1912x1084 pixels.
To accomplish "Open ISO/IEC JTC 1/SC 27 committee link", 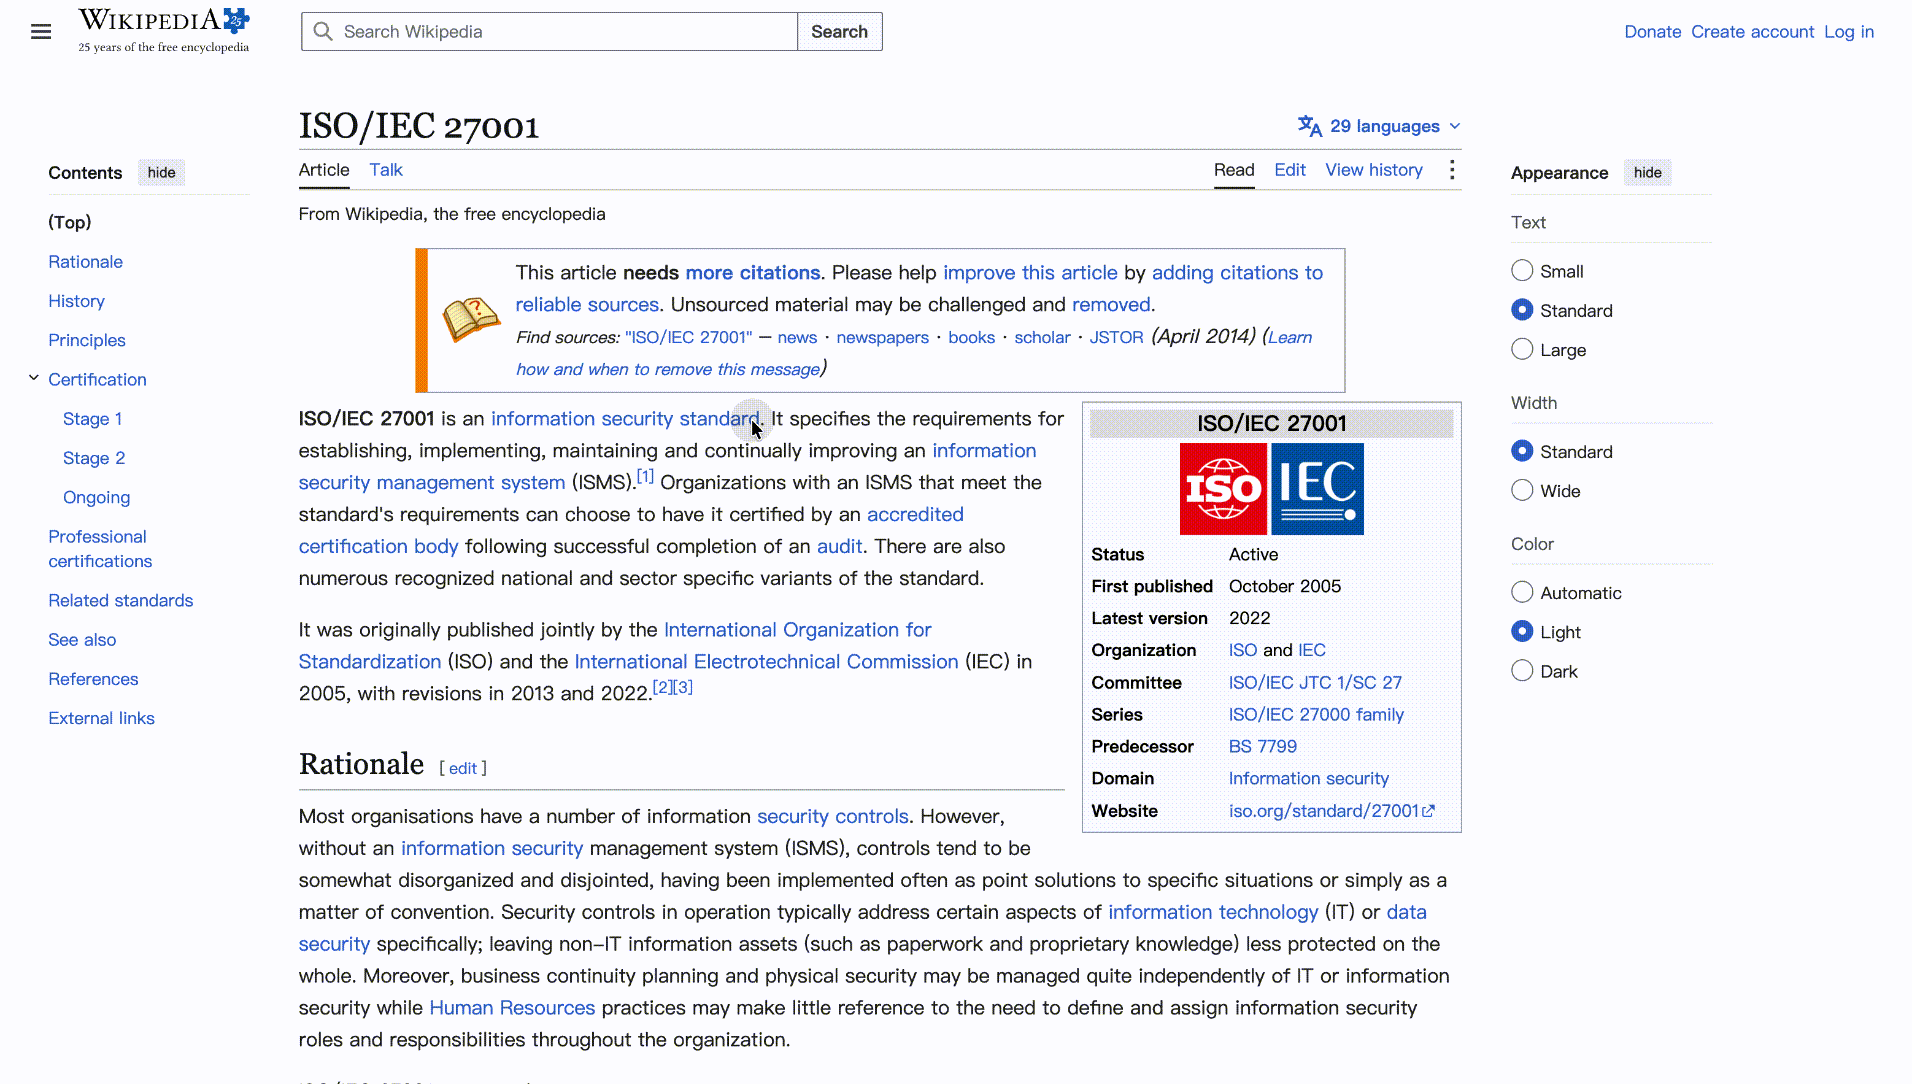I will [x=1315, y=683].
